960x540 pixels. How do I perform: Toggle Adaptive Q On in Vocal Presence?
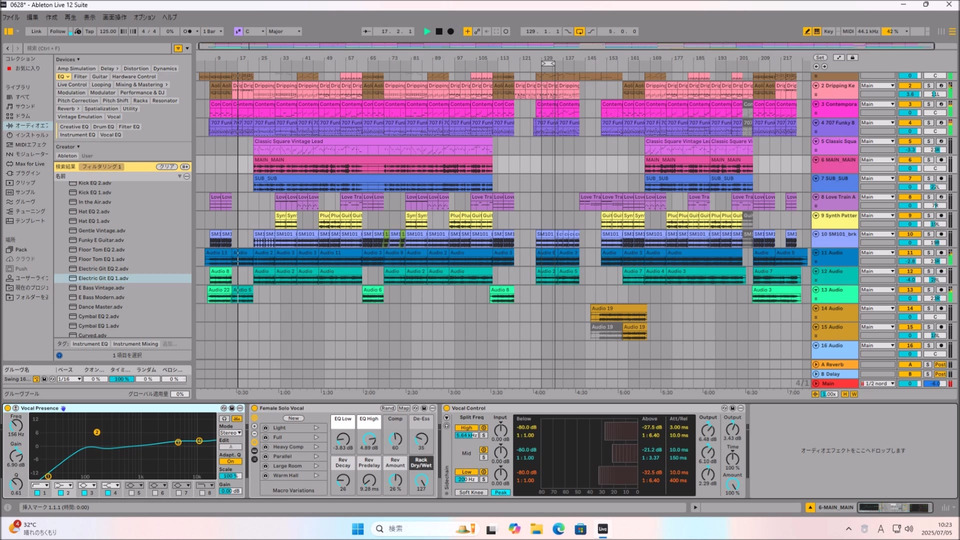pos(229,462)
